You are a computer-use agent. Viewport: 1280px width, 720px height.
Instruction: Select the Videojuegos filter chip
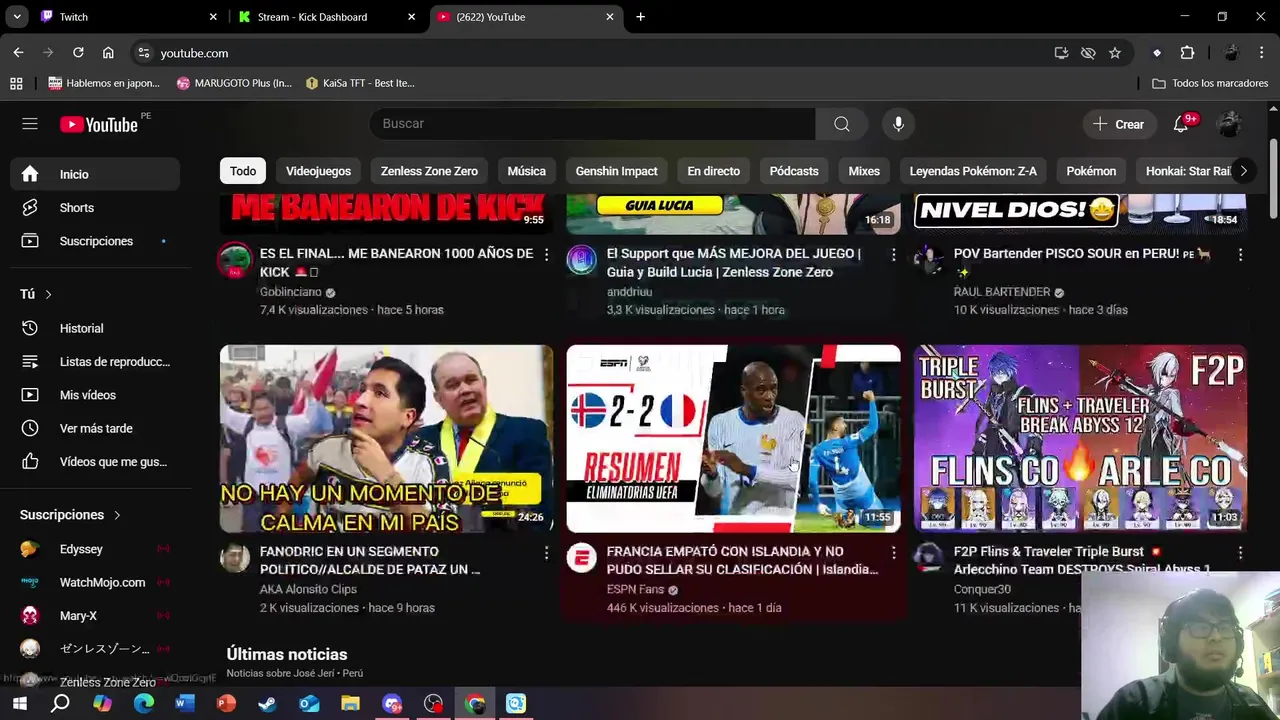click(x=318, y=171)
